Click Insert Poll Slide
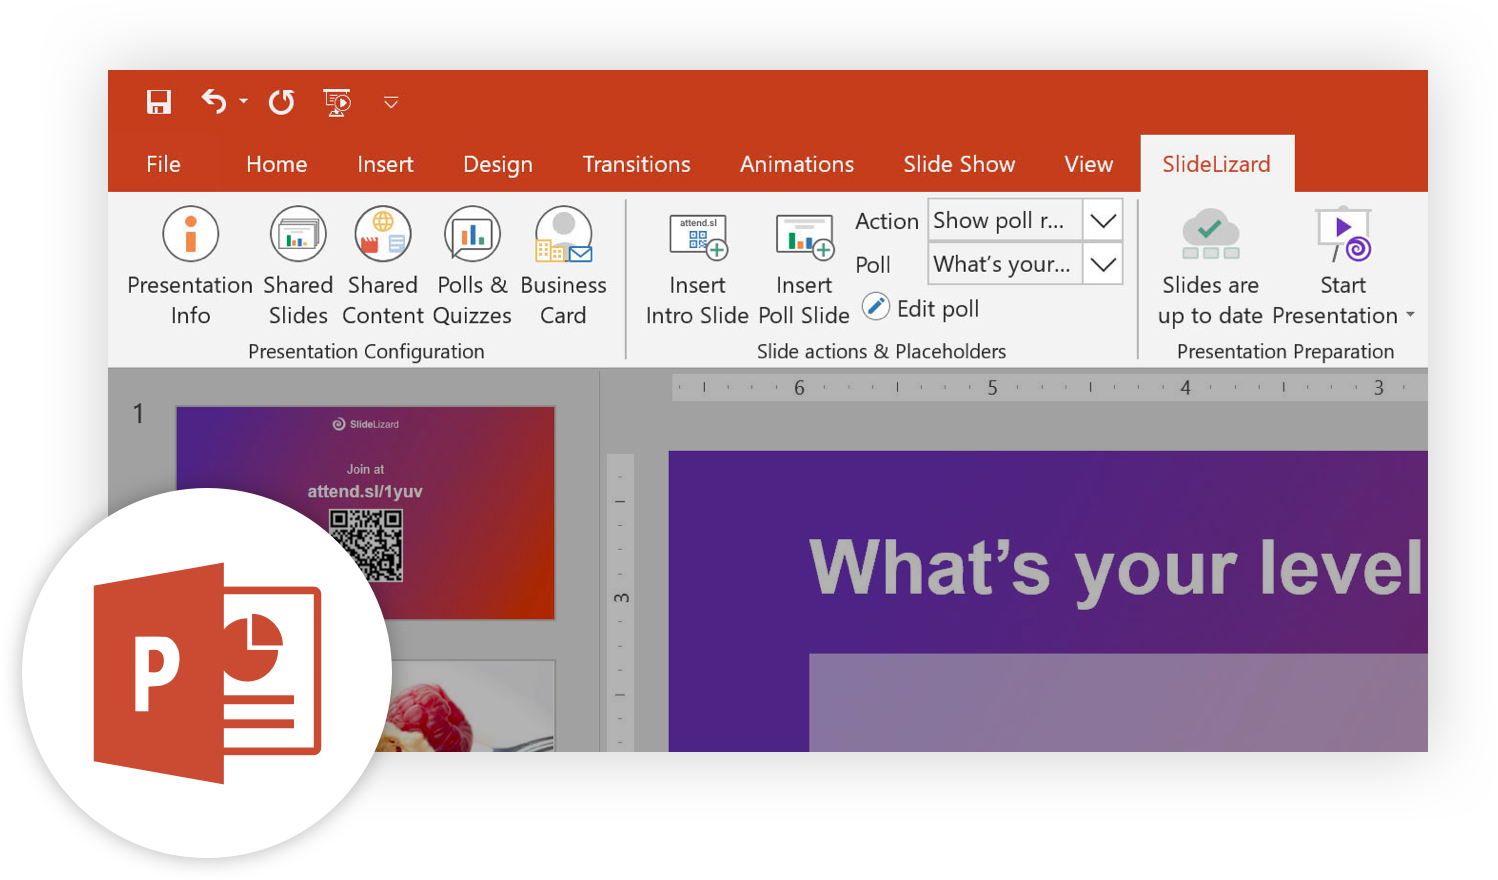1498x880 pixels. click(x=804, y=270)
